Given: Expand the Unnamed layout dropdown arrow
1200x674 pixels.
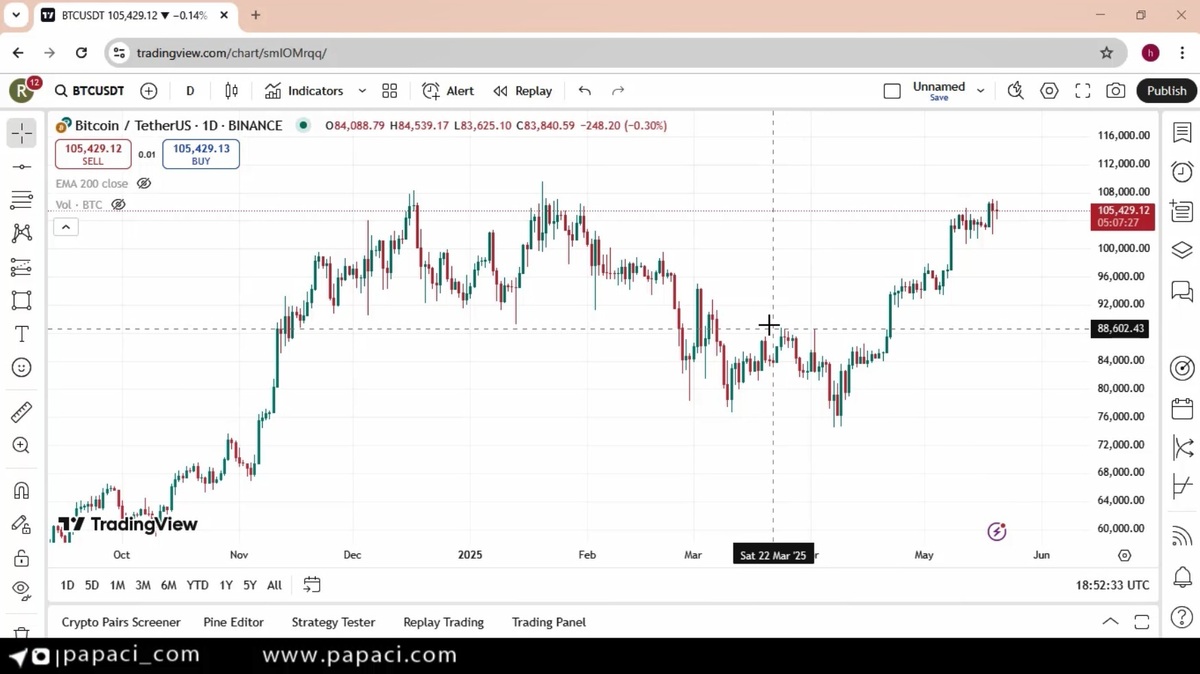Looking at the screenshot, I should tap(980, 91).
